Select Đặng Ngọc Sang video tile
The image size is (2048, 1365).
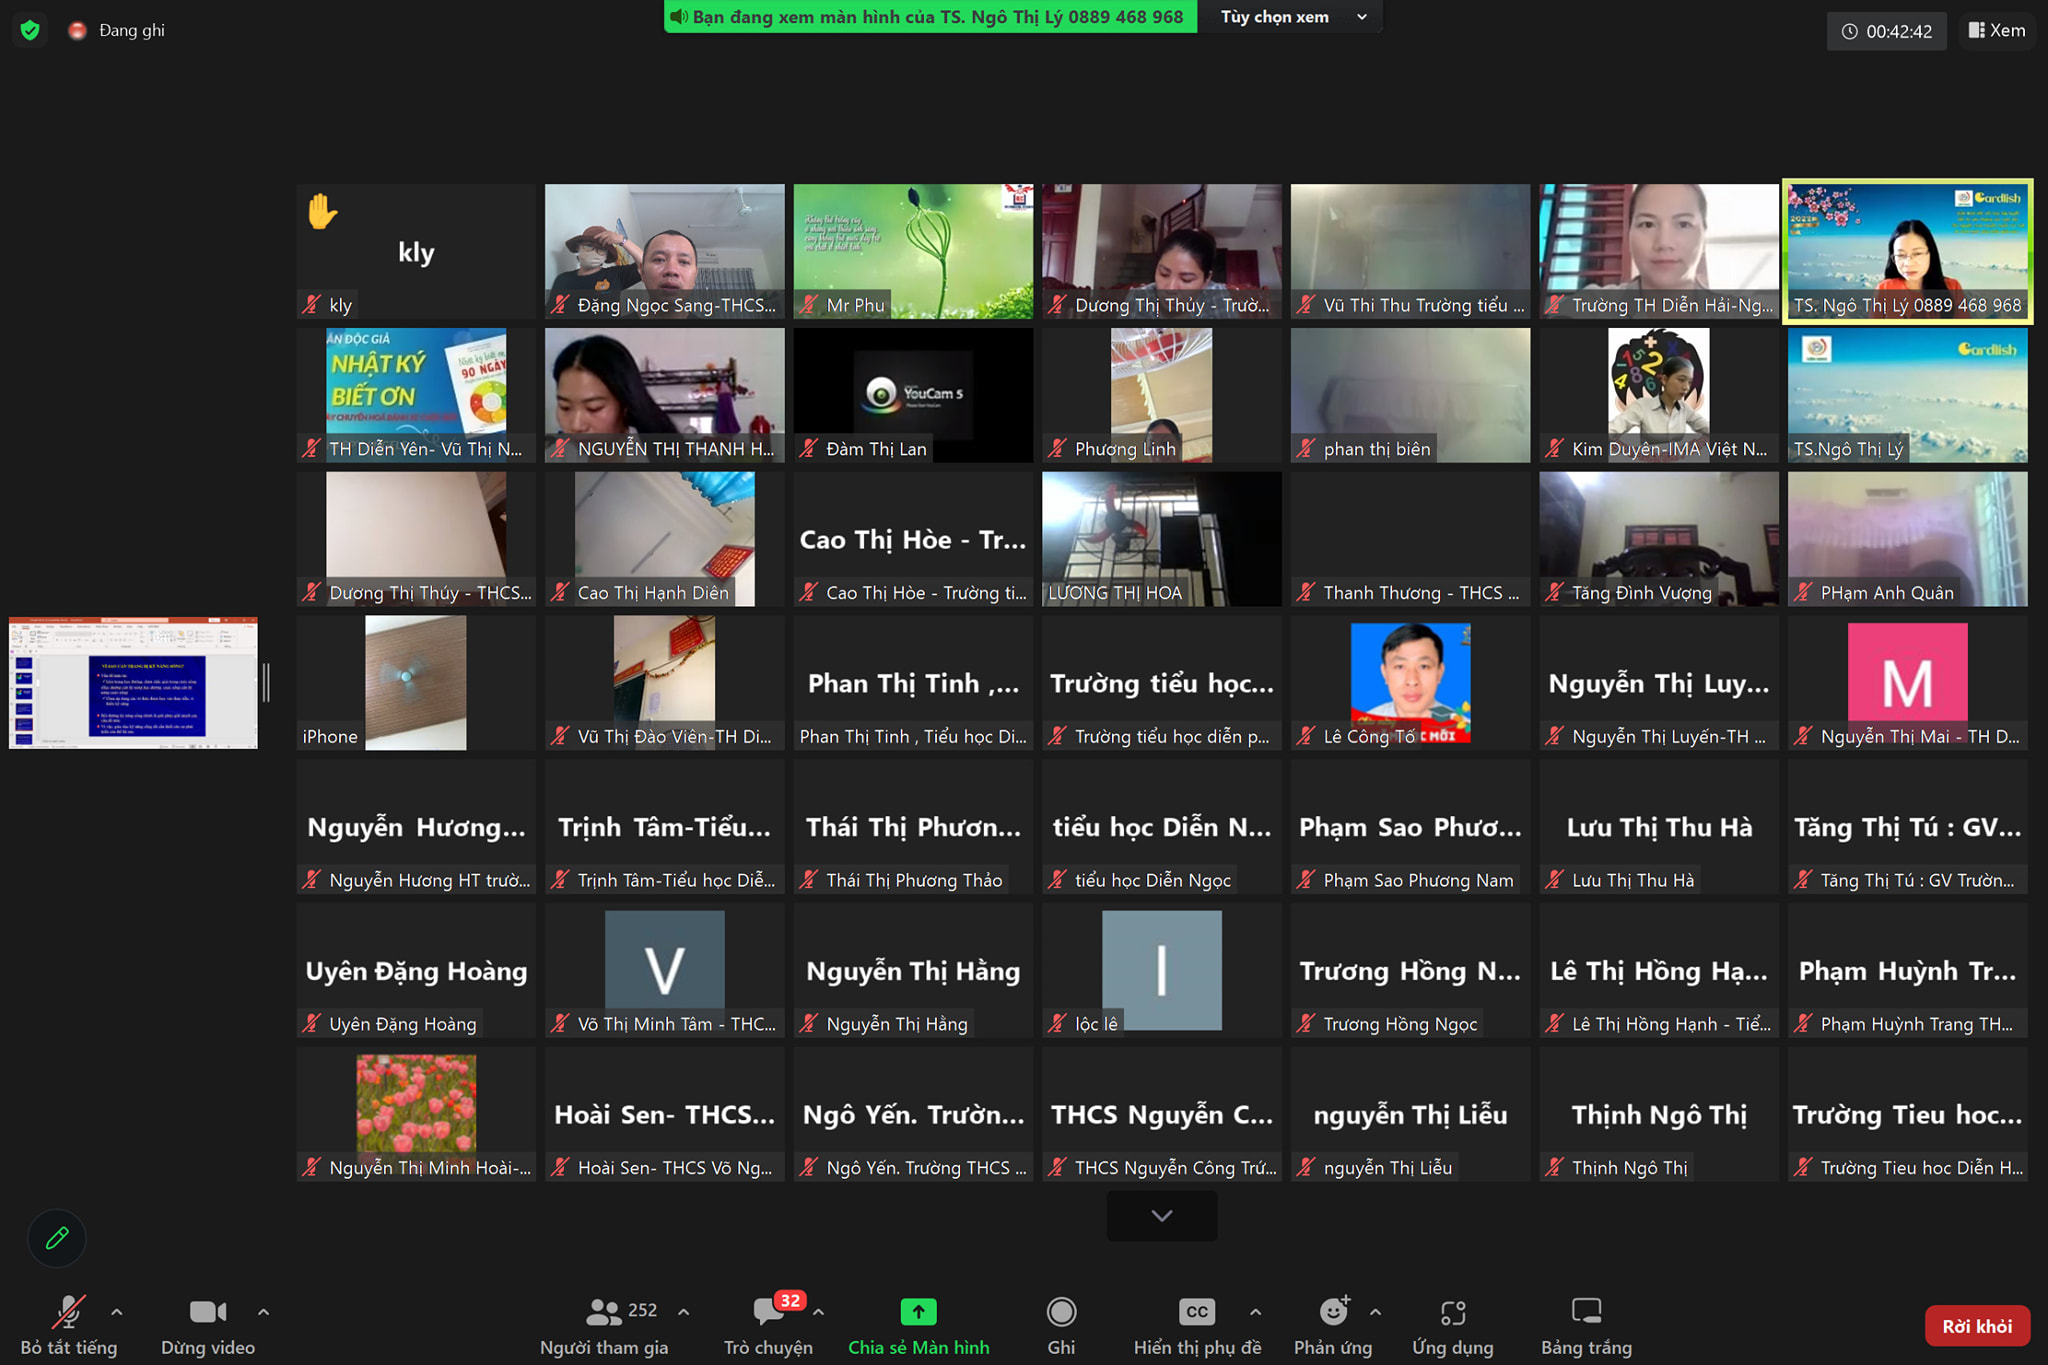point(664,251)
